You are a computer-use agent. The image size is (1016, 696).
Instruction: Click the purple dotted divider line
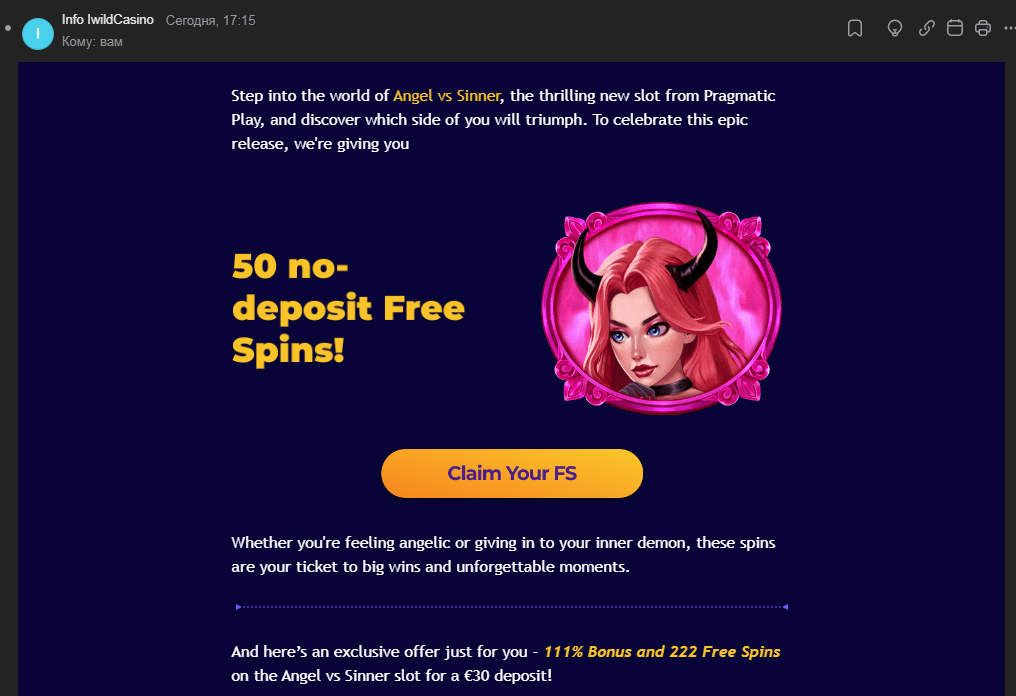point(512,607)
